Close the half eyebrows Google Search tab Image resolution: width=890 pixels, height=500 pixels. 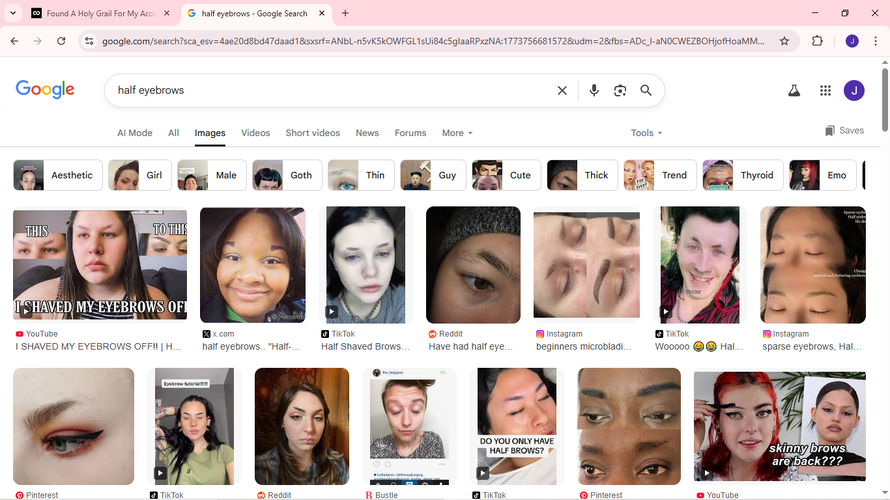point(322,13)
